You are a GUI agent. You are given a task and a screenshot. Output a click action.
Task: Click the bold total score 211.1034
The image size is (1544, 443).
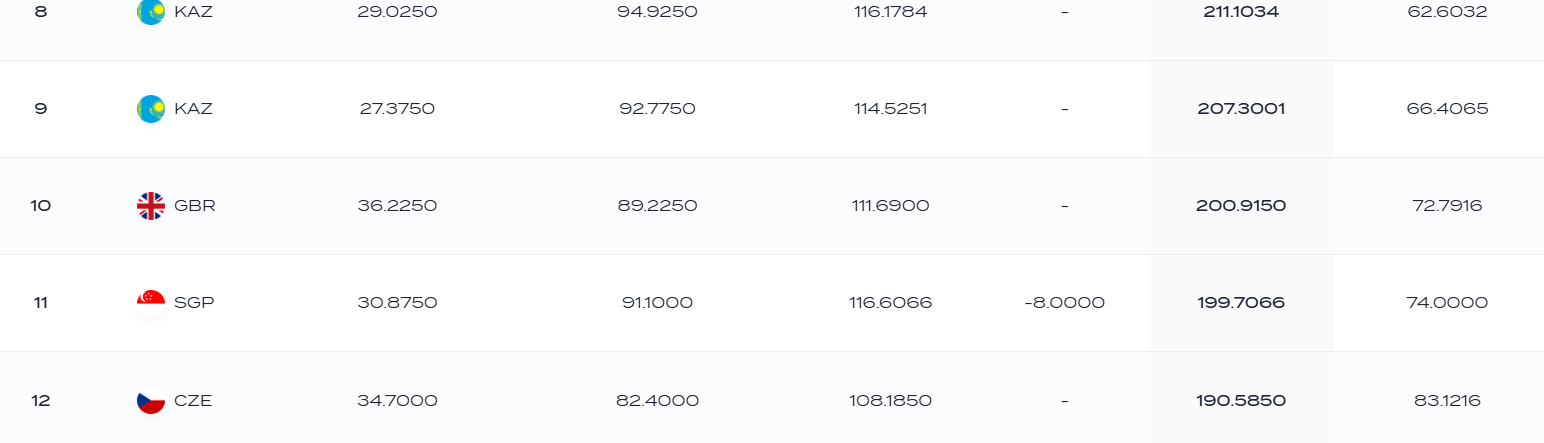point(1241,12)
